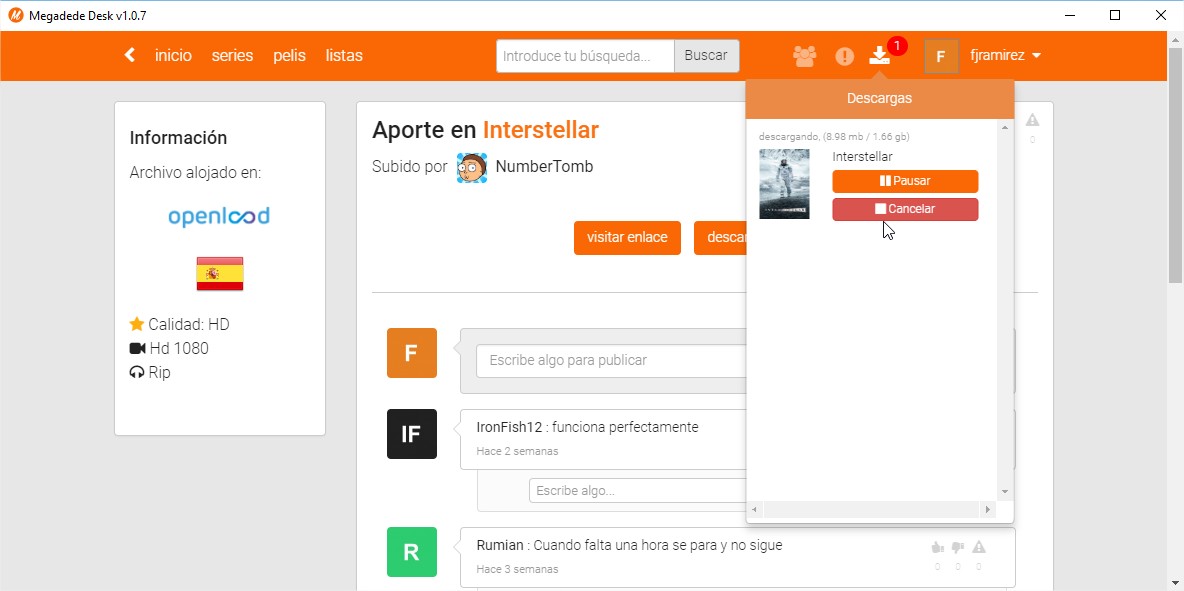Viewport: 1184px width, 591px height.
Task: Click the downloads panel scroll-up arrow
Action: pos(1005,129)
